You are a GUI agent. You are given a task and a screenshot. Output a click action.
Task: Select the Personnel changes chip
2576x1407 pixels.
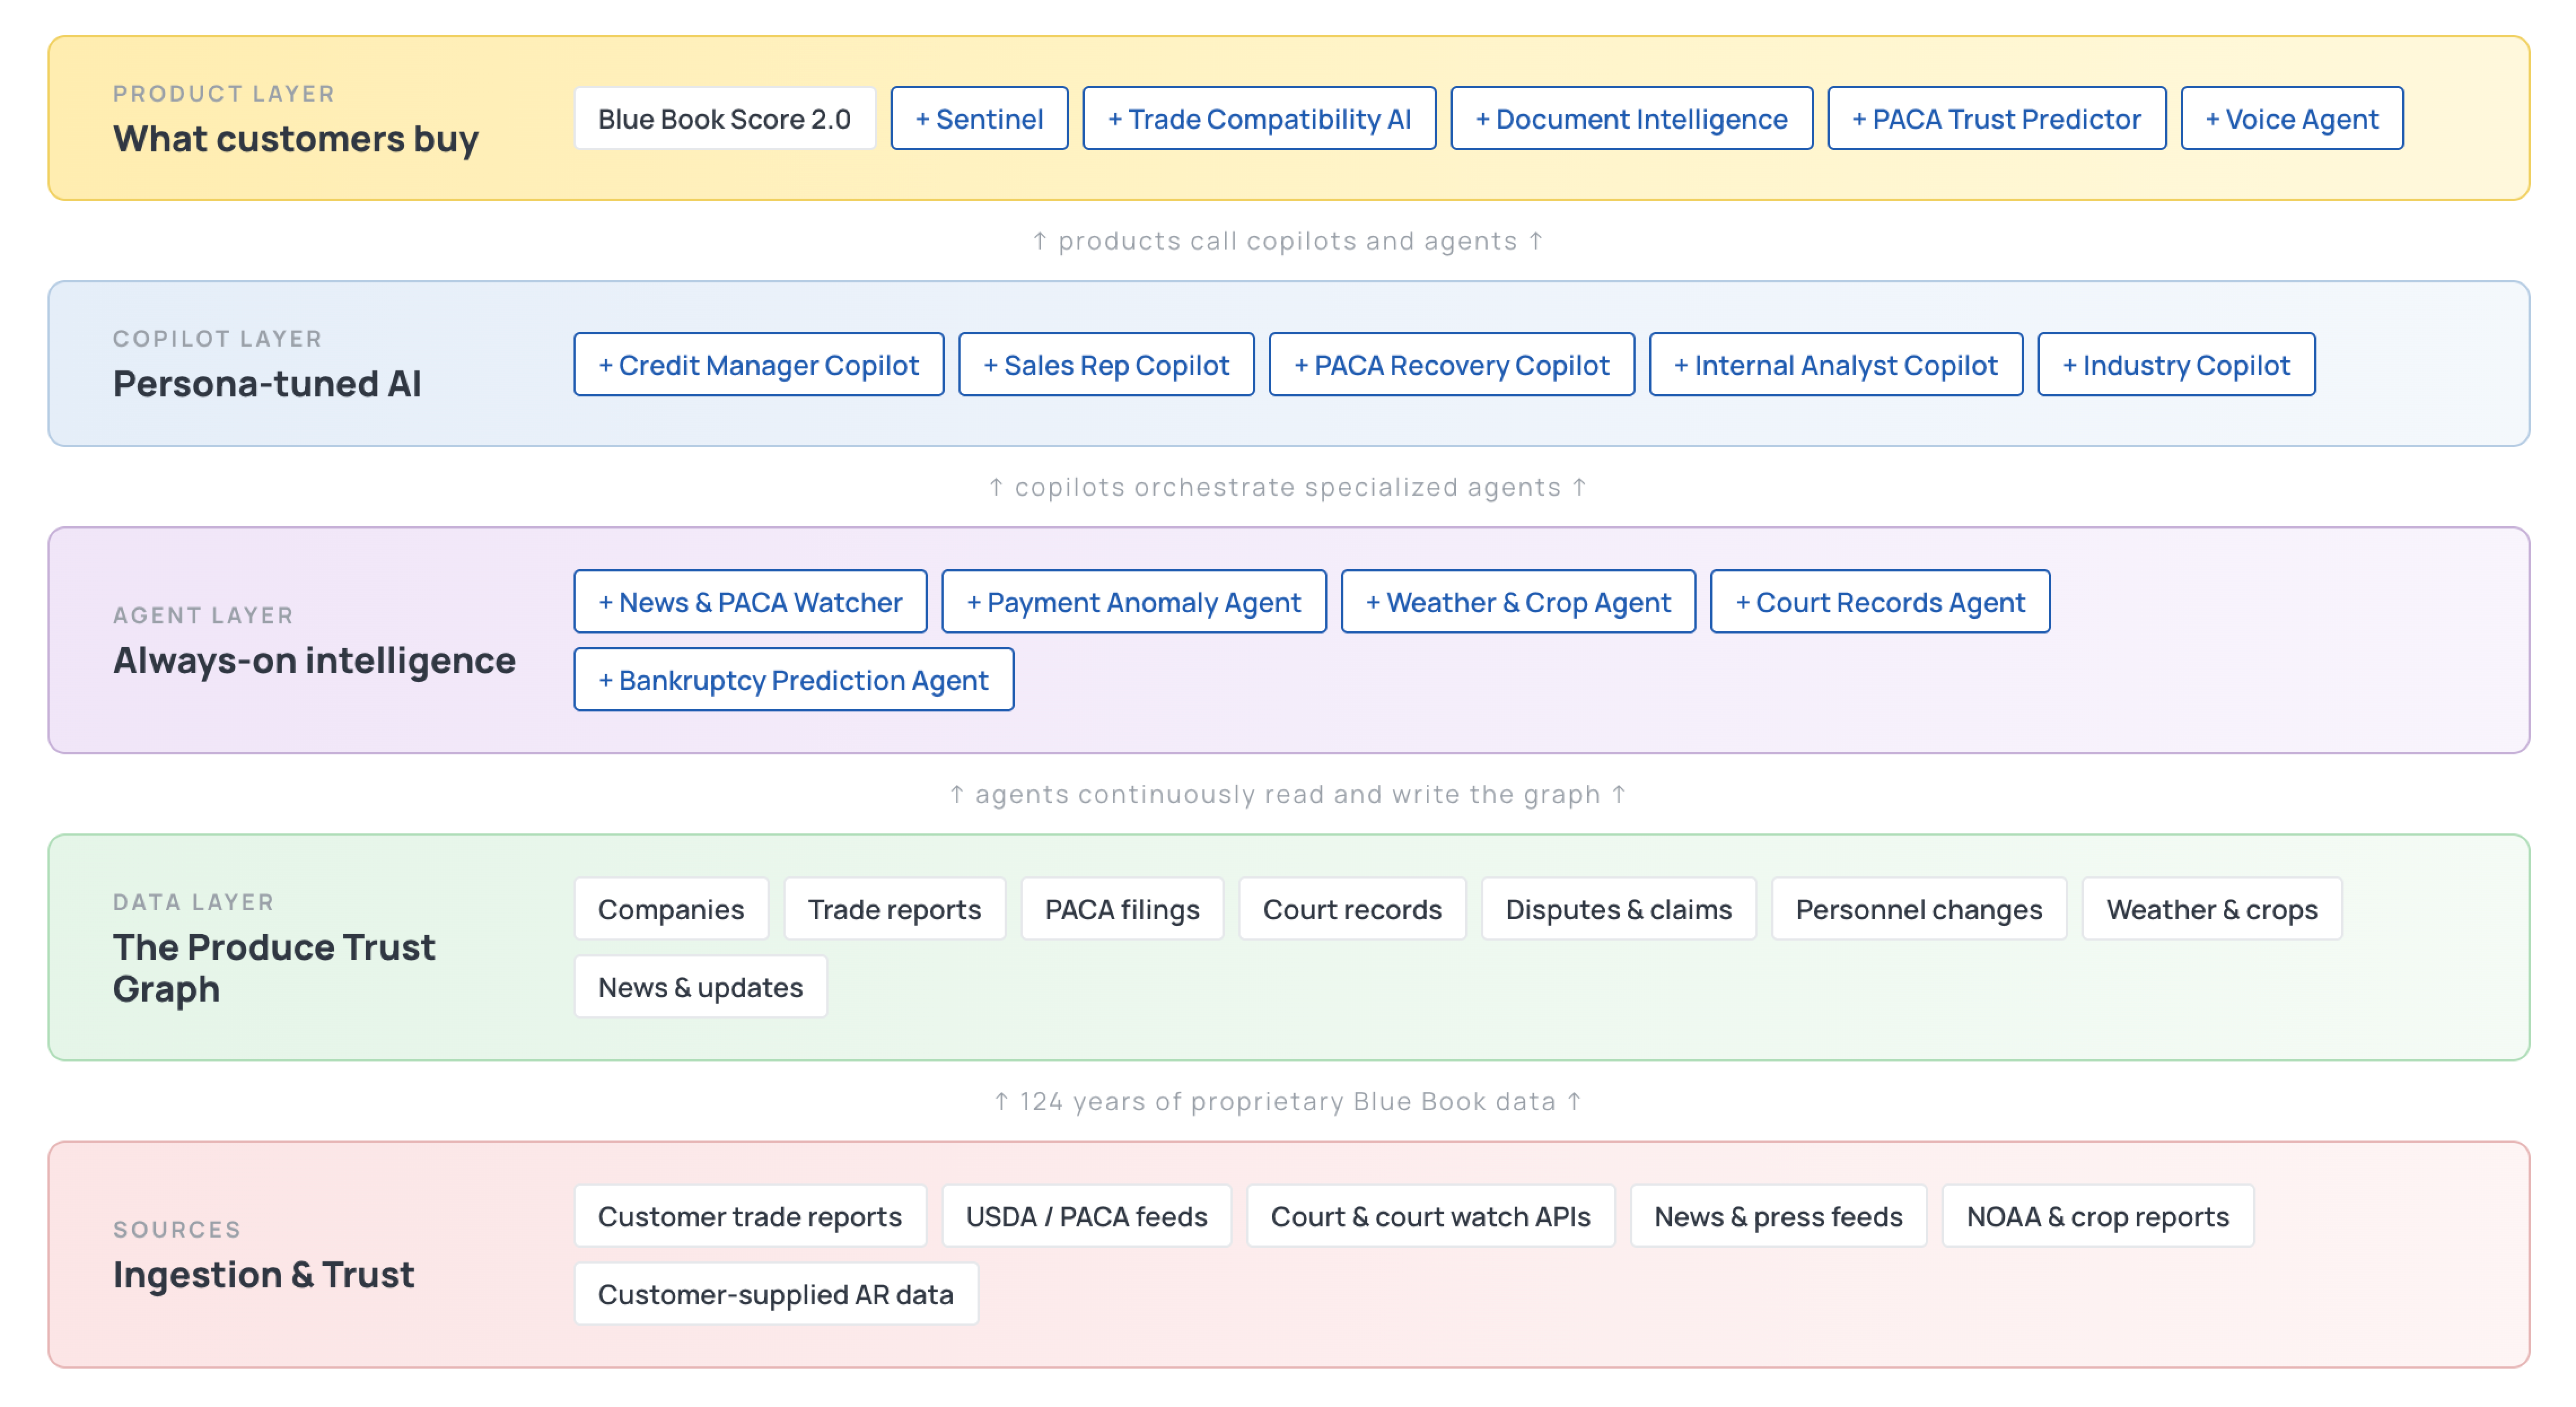1918,909
